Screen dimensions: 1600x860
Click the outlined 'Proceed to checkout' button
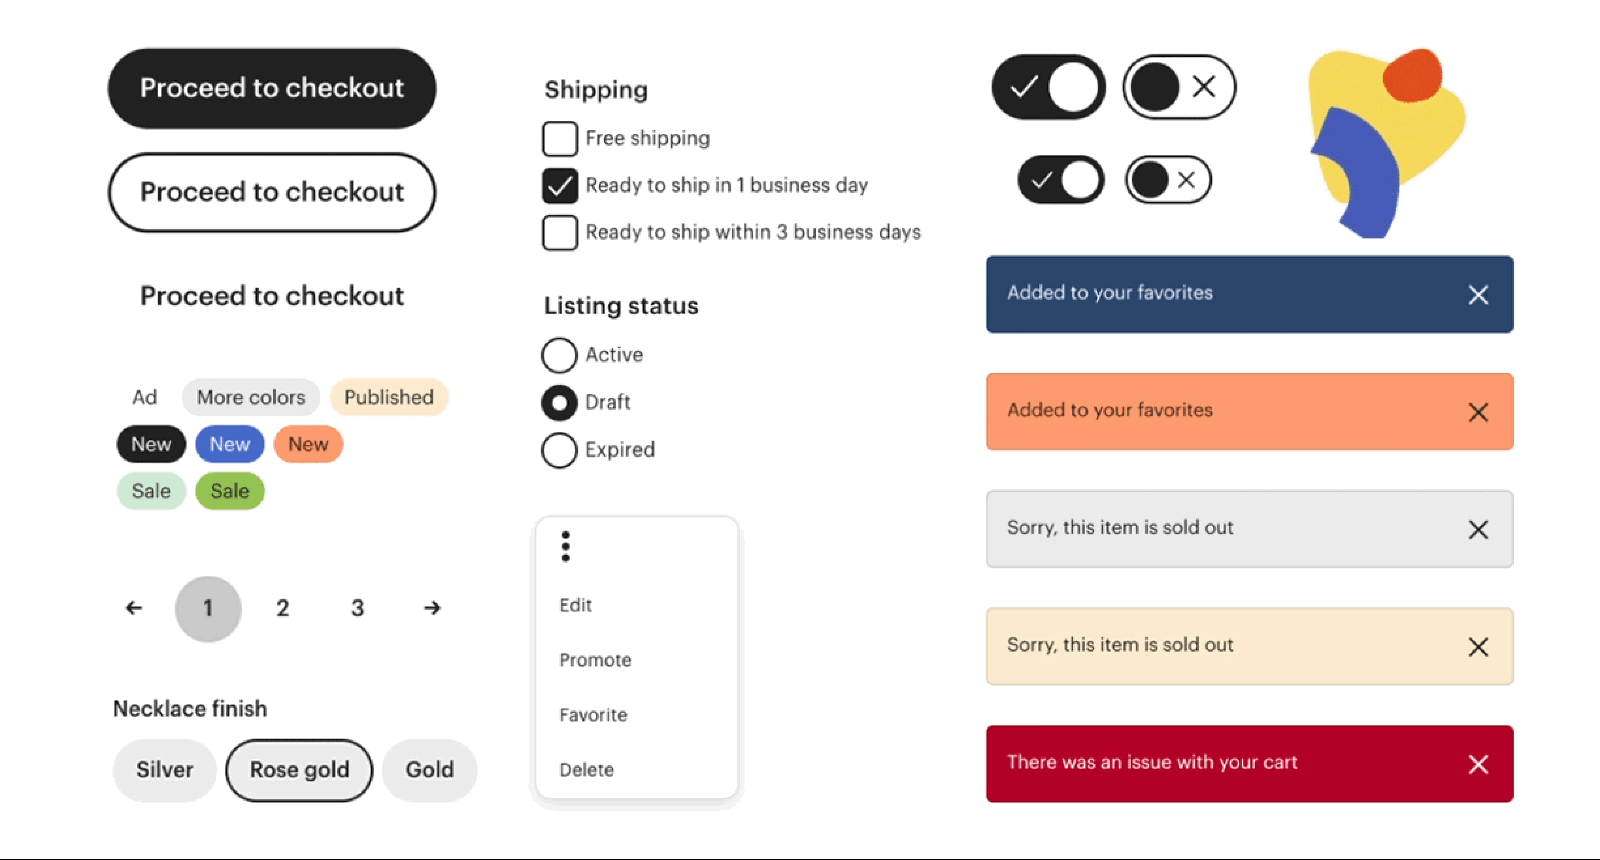coord(272,192)
